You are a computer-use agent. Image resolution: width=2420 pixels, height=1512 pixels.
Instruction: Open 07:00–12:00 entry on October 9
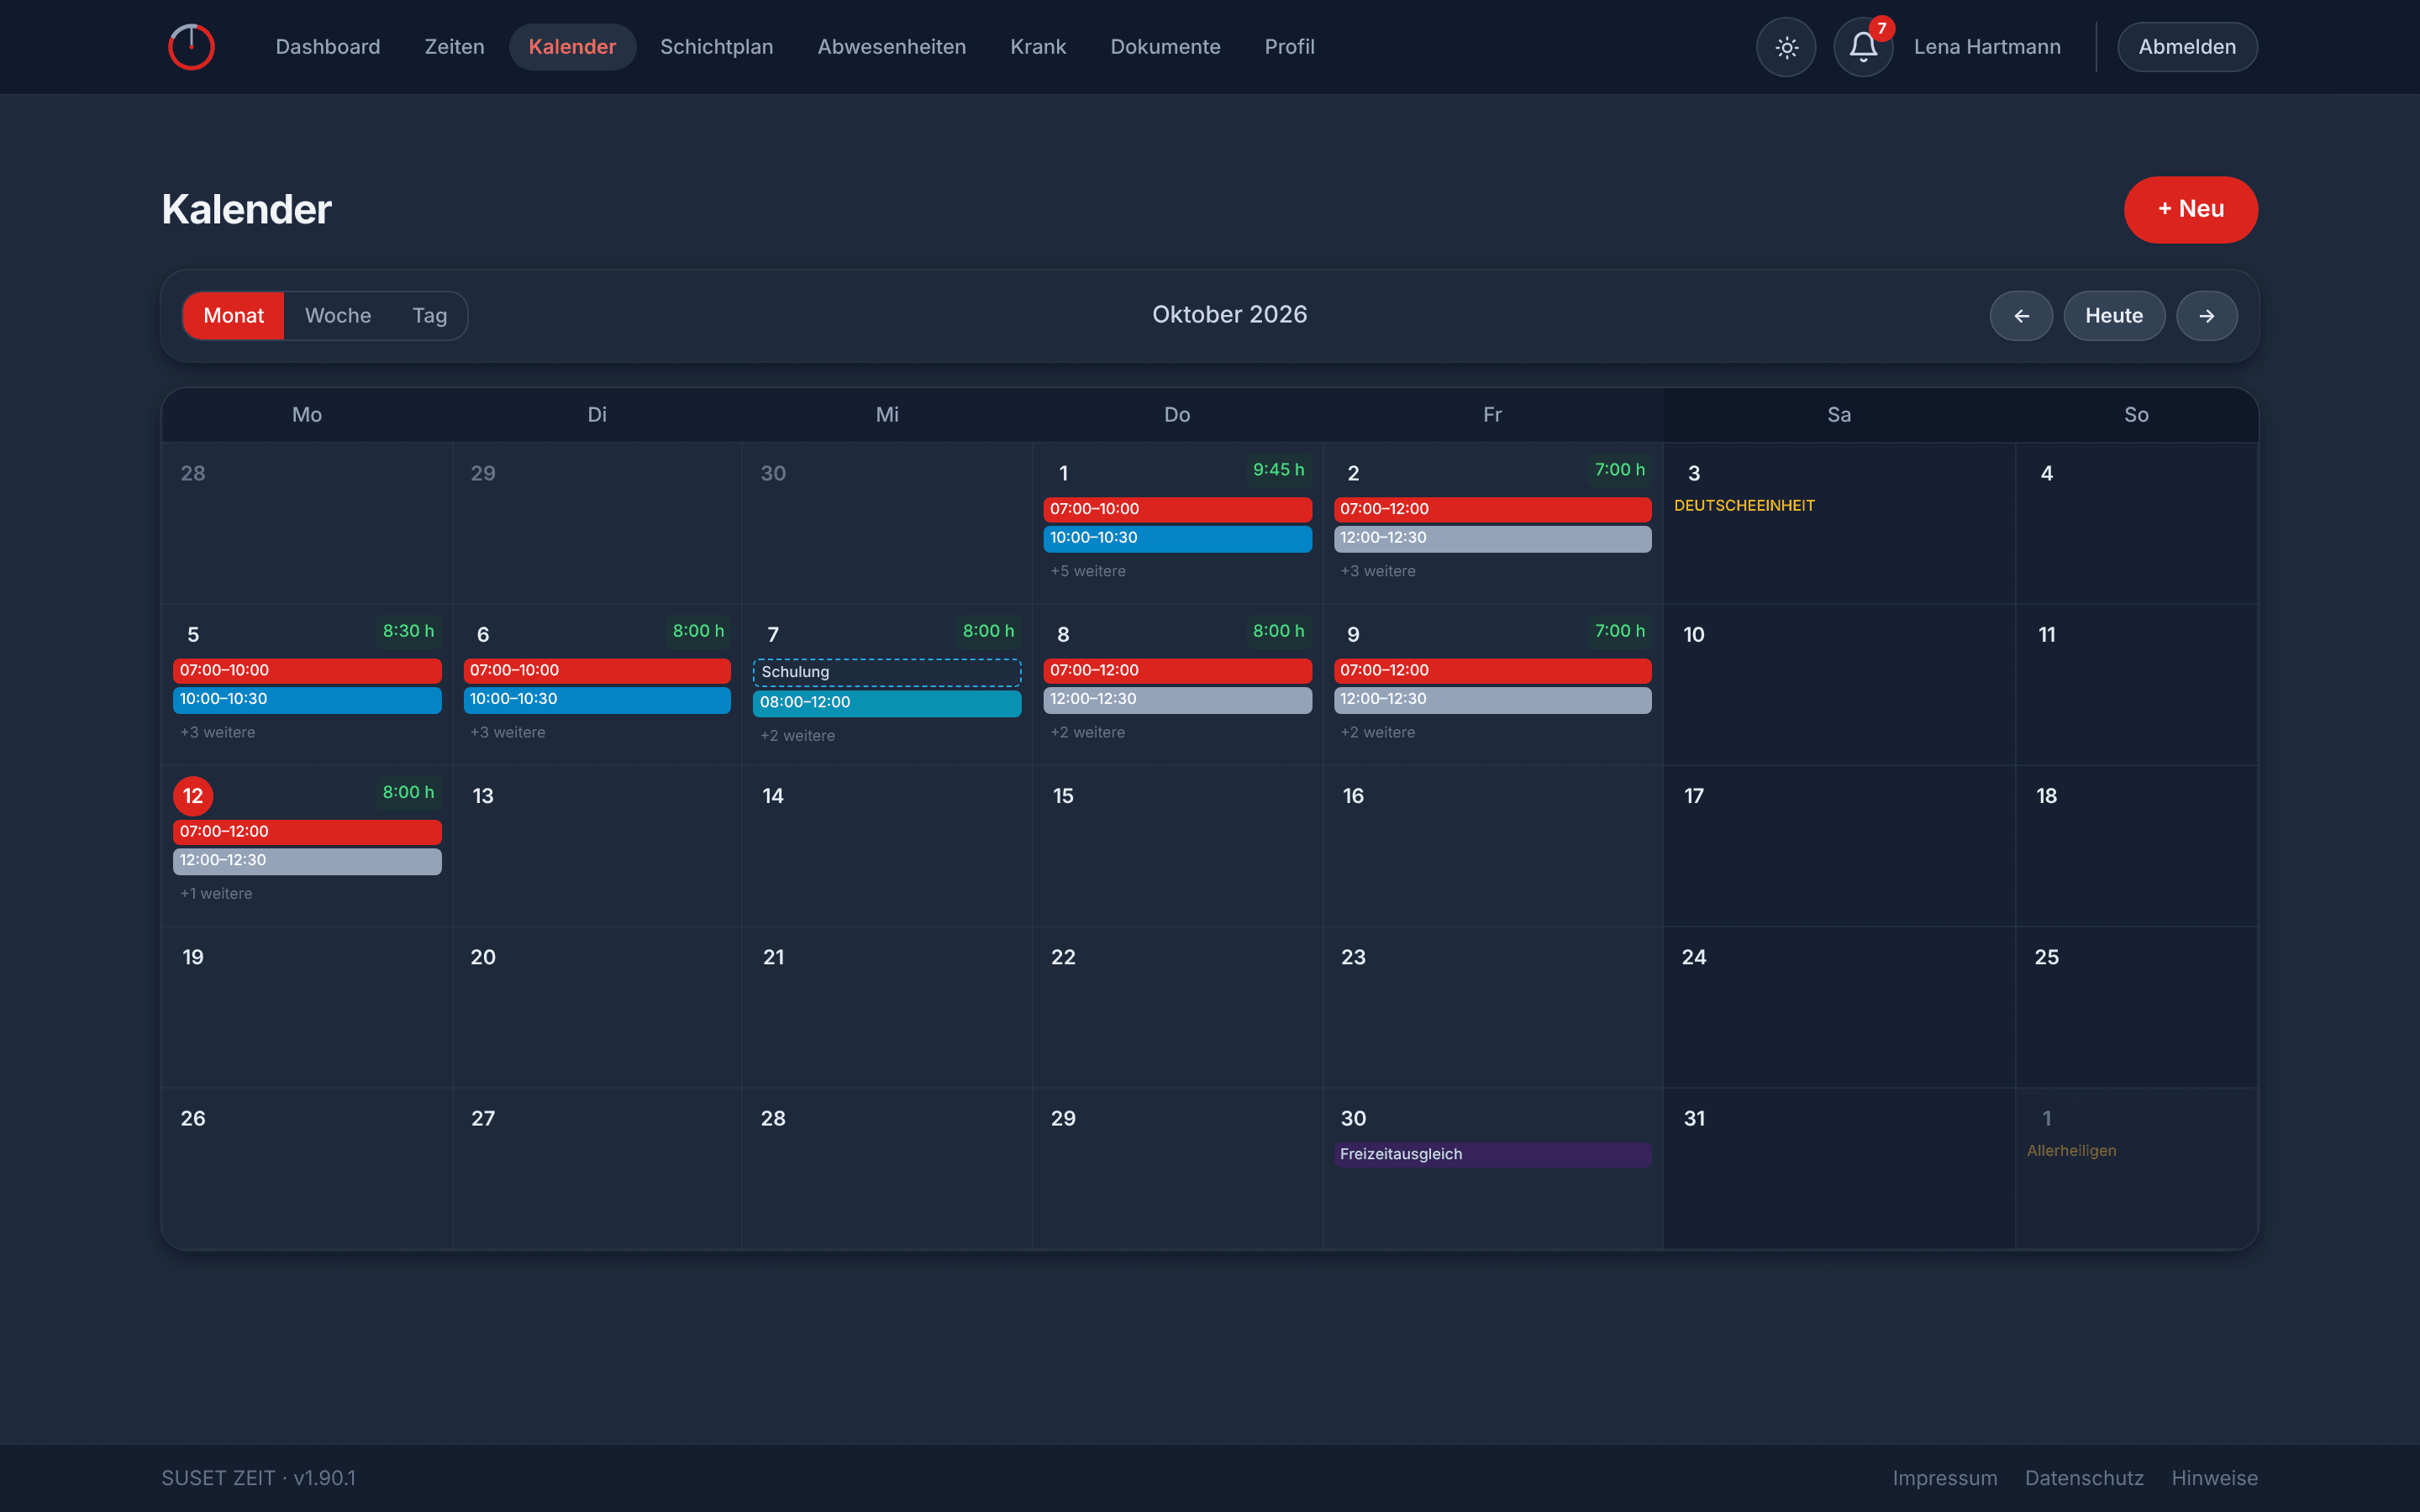[x=1492, y=671]
